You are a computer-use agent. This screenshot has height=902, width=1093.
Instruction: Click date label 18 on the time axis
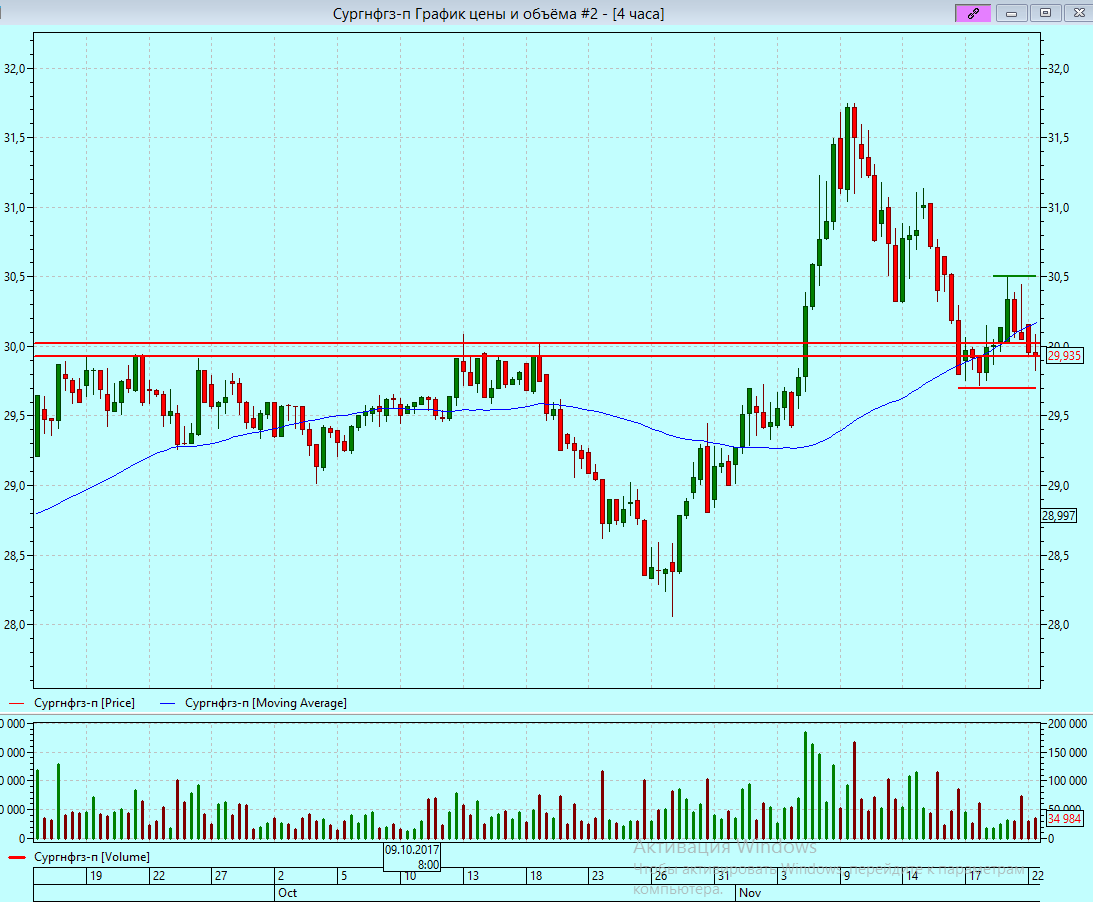click(x=536, y=876)
